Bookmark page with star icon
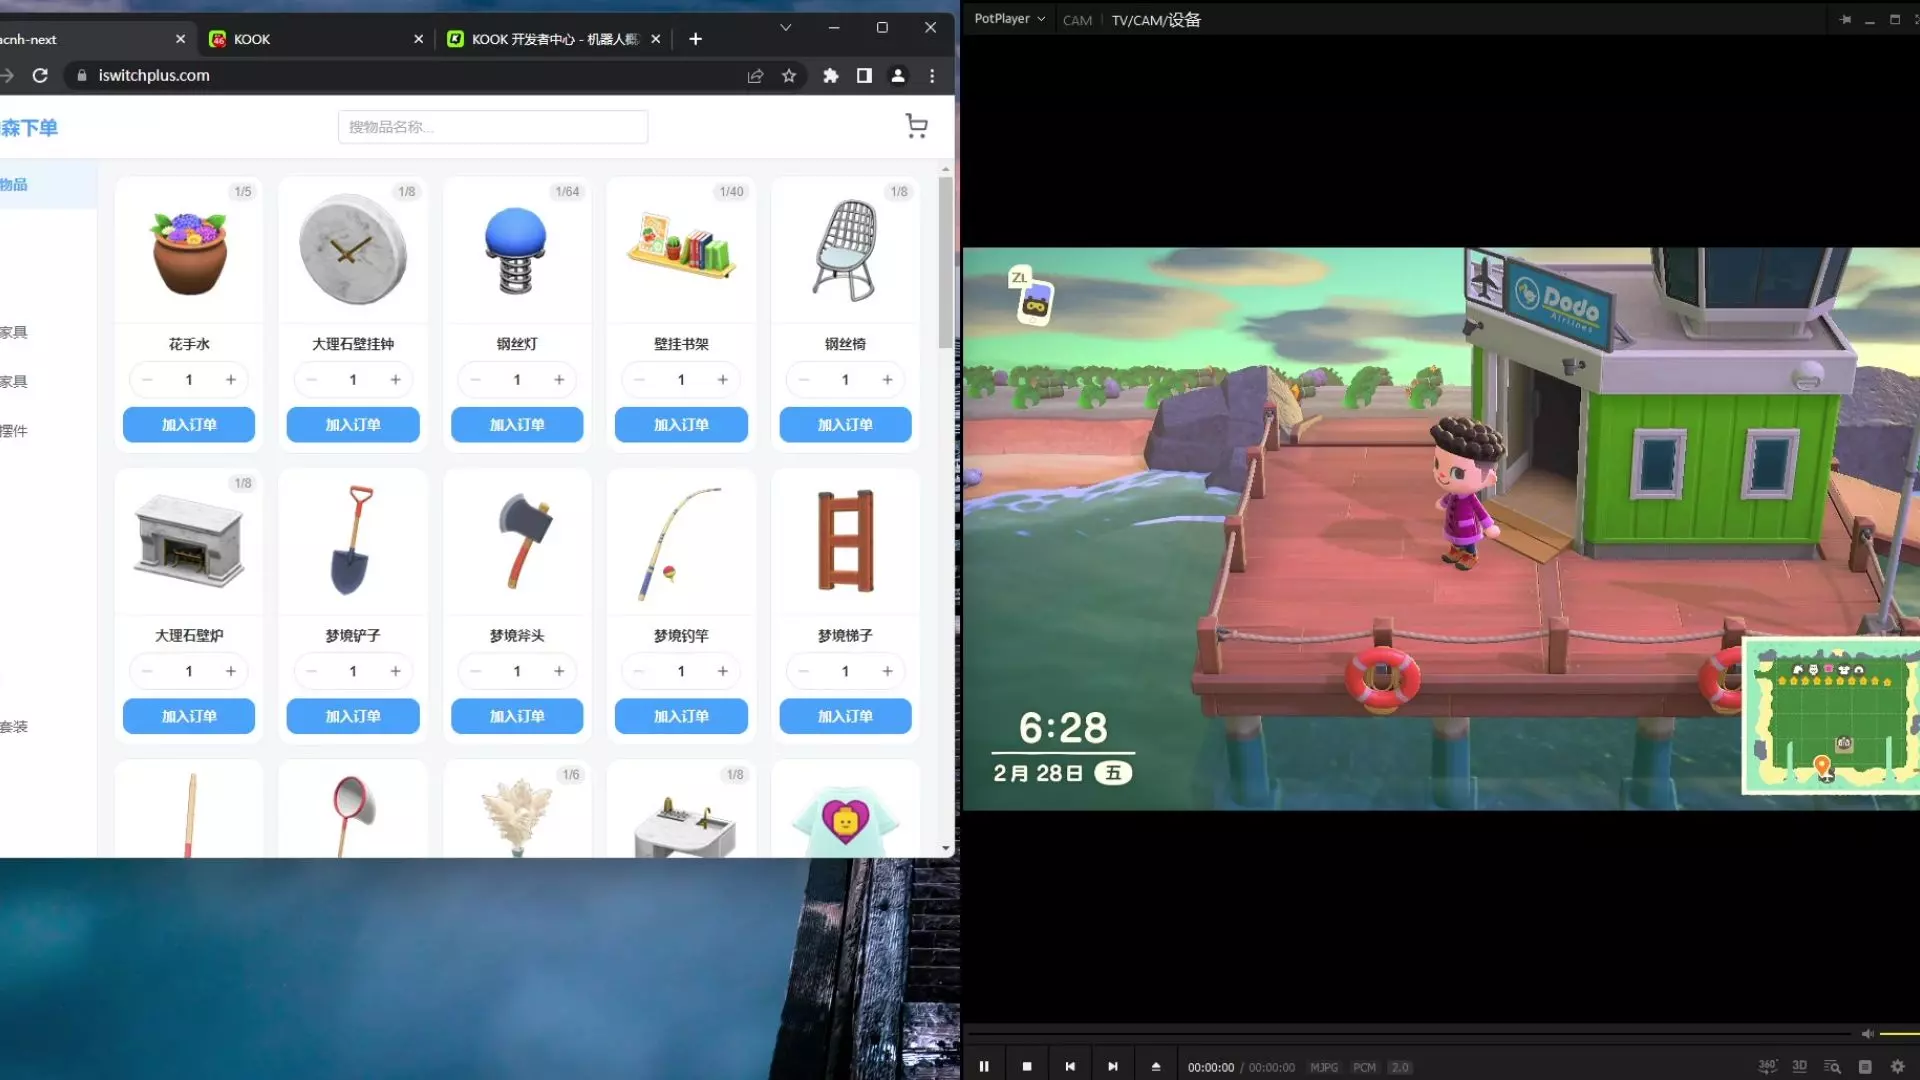Image resolution: width=1920 pixels, height=1080 pixels. click(789, 76)
